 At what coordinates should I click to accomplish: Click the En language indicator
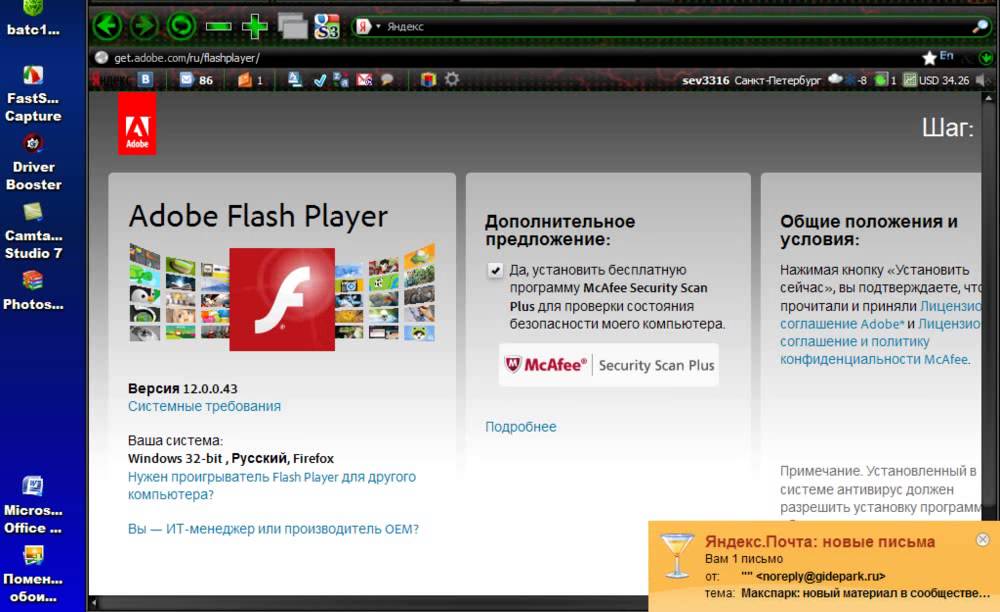tap(946, 56)
